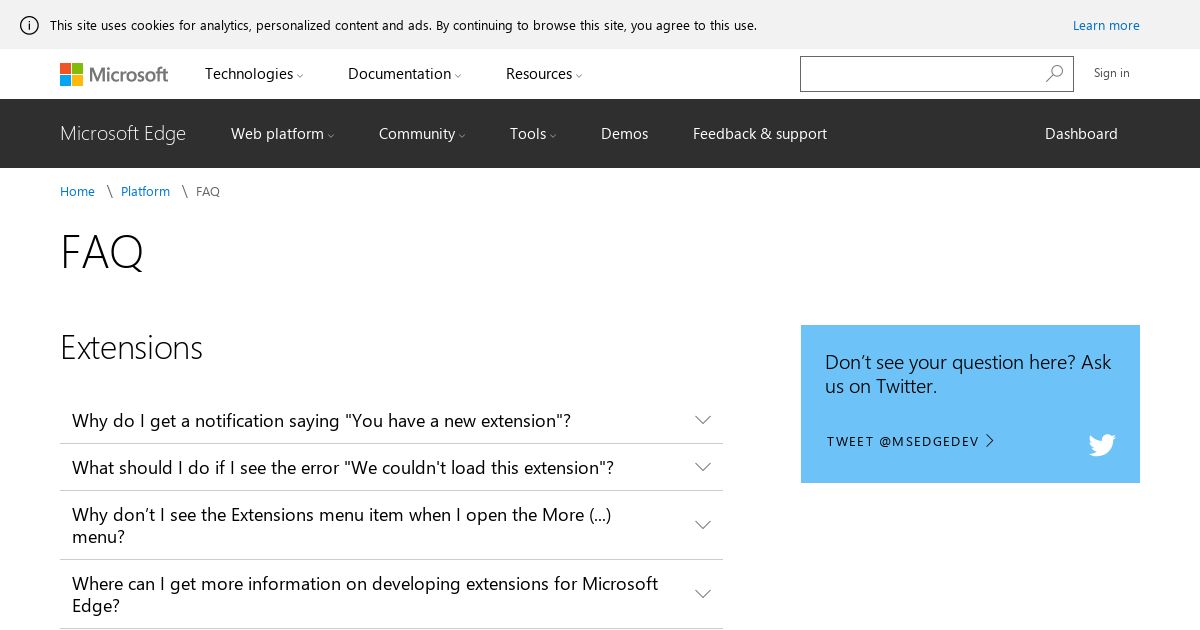Click the cookie notice info icon
Screen dimensions: 1200x630
pyautogui.click(x=29, y=25)
